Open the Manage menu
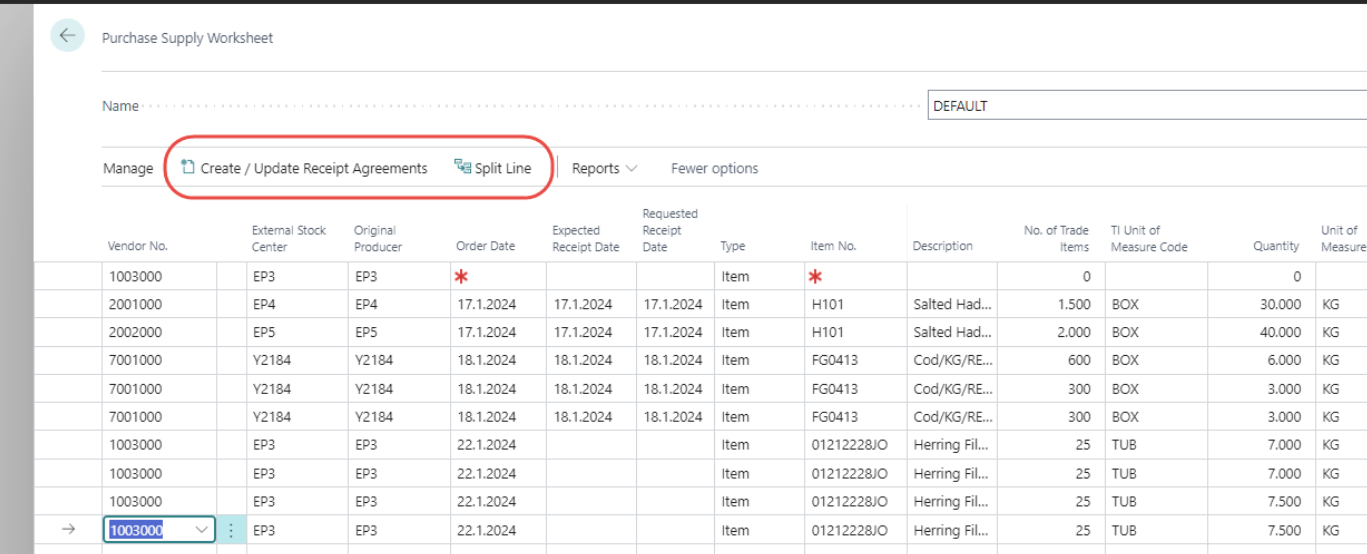 (x=128, y=168)
